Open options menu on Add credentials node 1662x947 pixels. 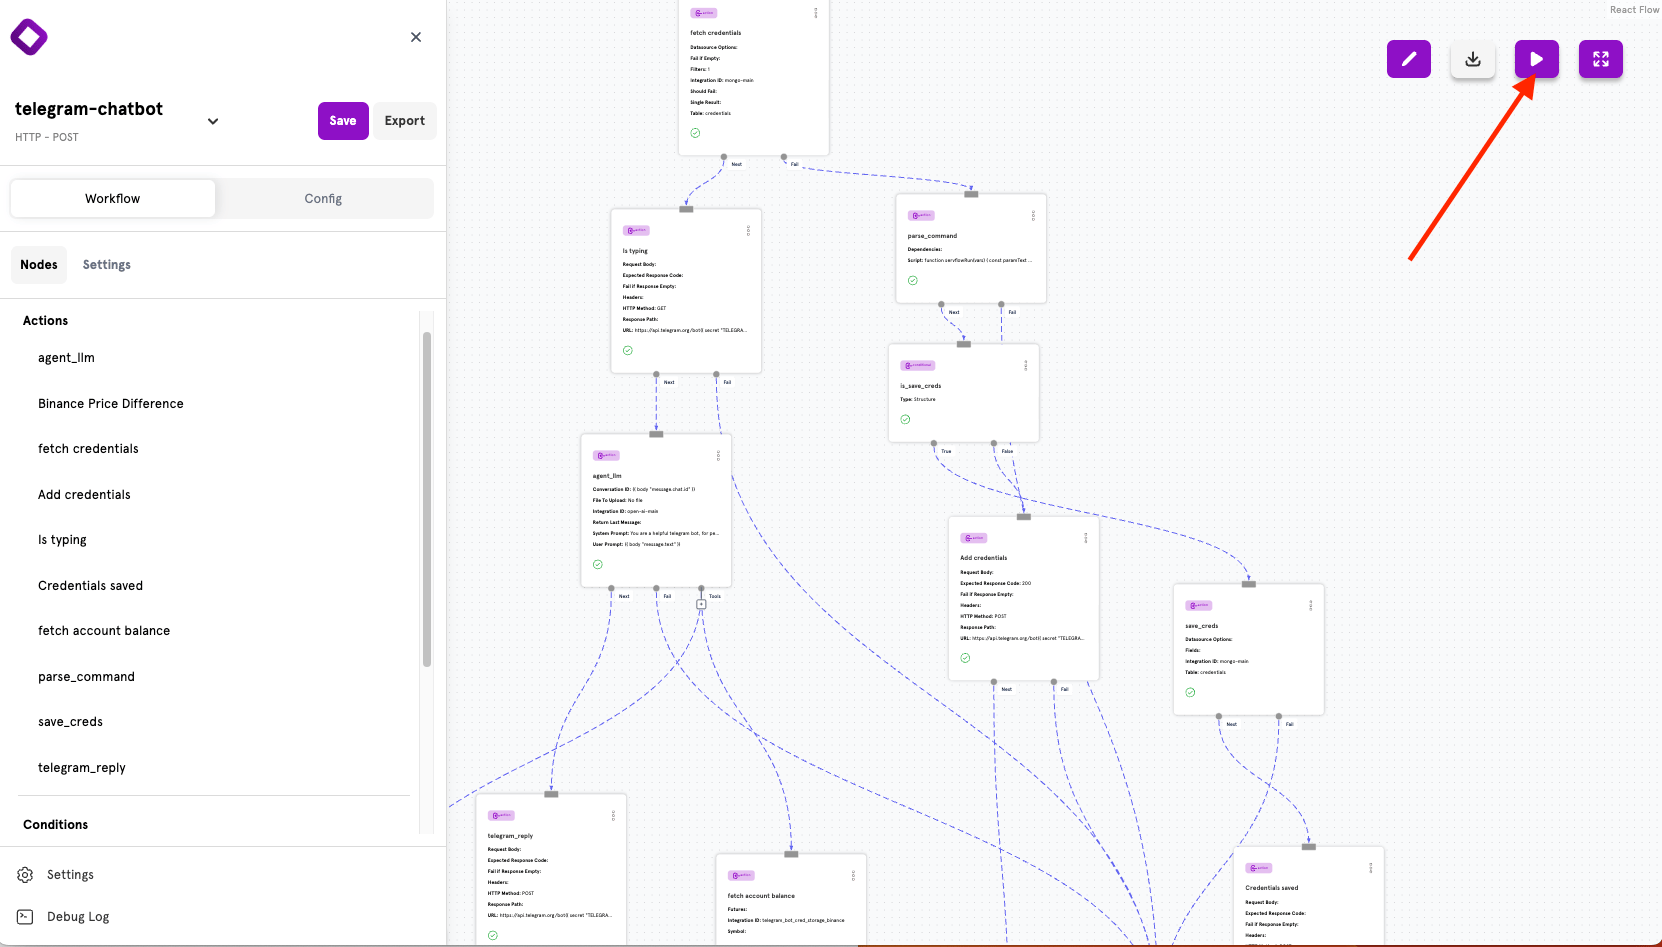(1085, 538)
